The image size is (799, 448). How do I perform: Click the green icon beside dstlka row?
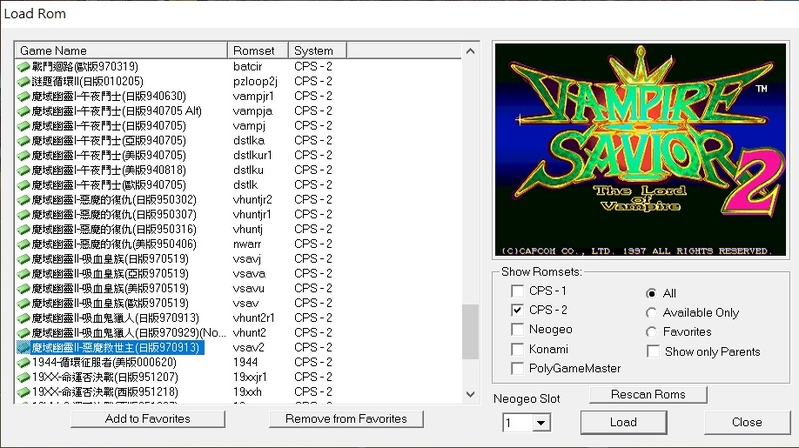(x=23, y=141)
